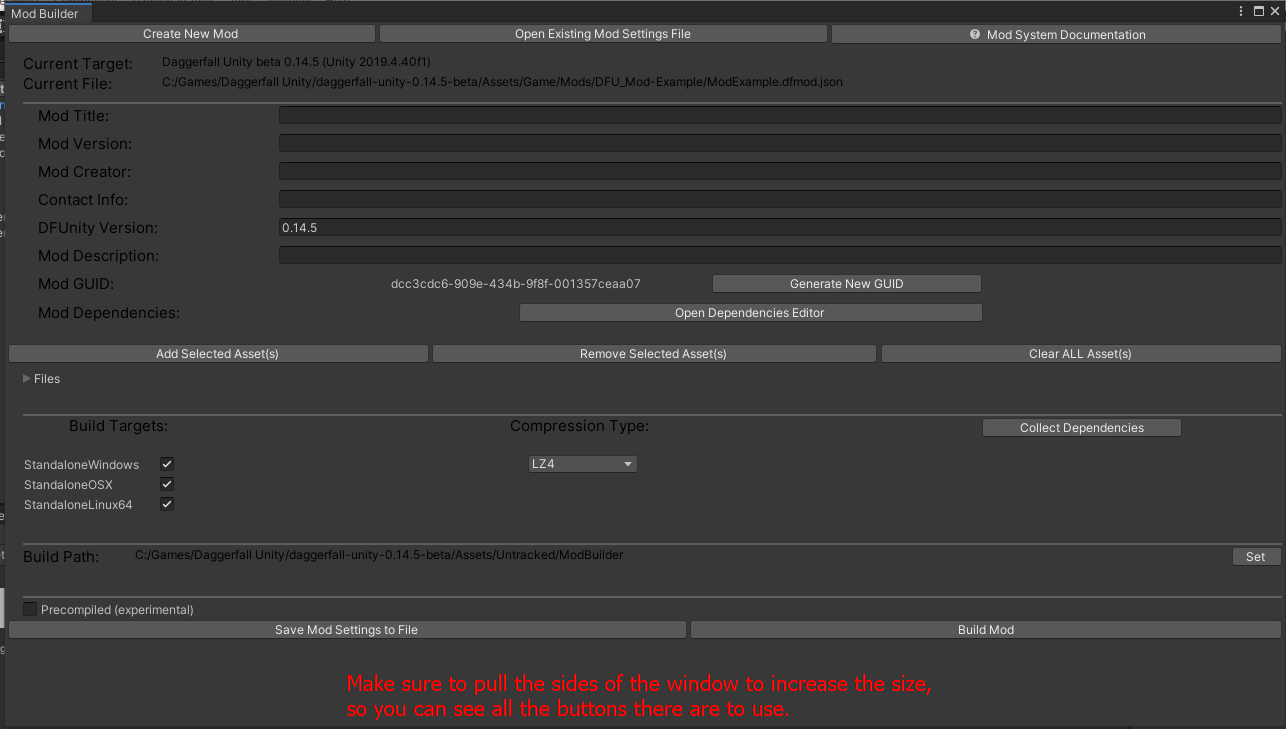1286x729 pixels.
Task: Open Existing Mod Settings File
Action: (x=603, y=34)
